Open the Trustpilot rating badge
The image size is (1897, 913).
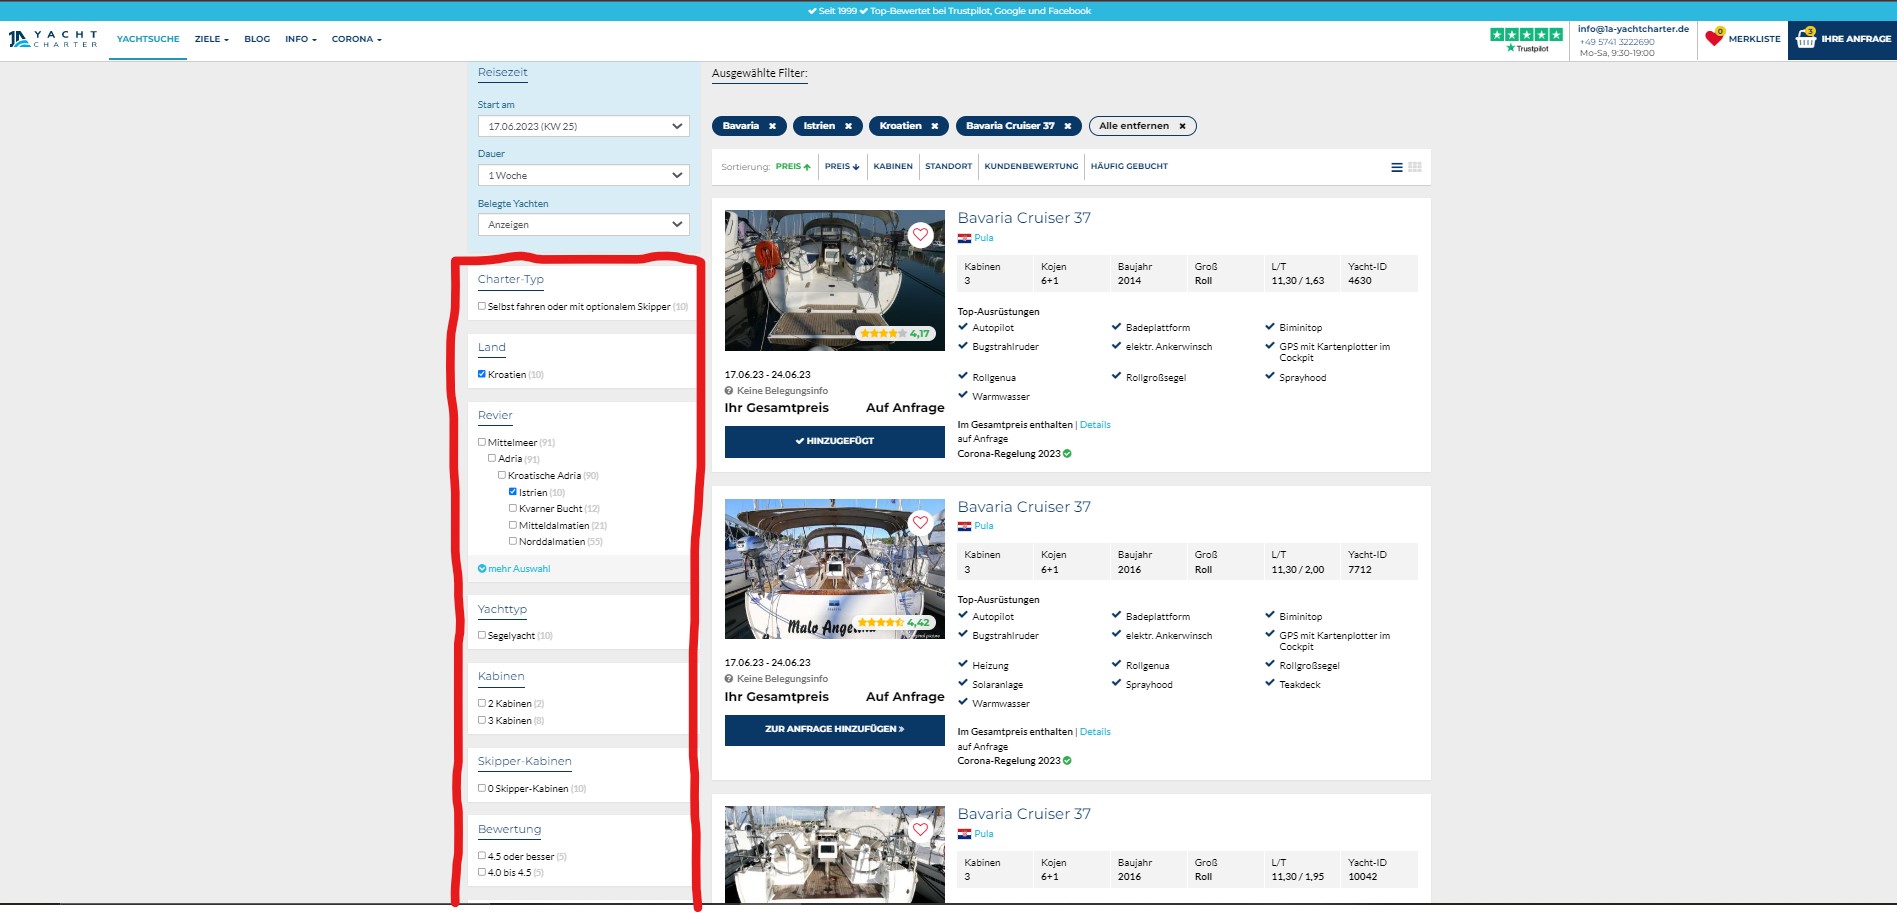[x=1526, y=39]
